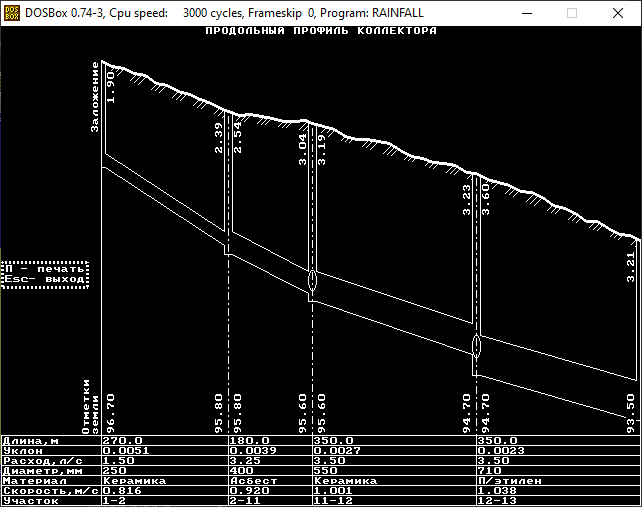The width and height of the screenshot is (642, 507).
Task: Select the length cell 180.0
Action: pos(250,441)
